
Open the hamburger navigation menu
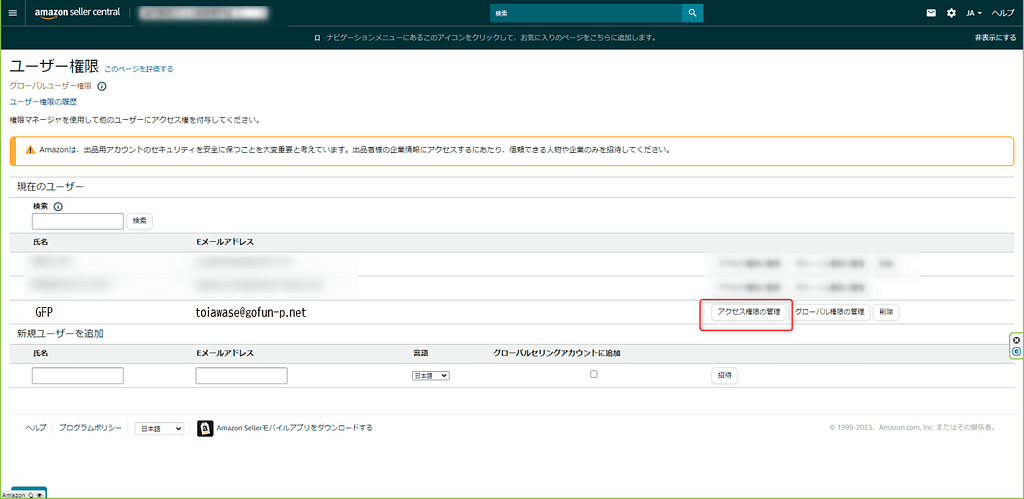(13, 13)
